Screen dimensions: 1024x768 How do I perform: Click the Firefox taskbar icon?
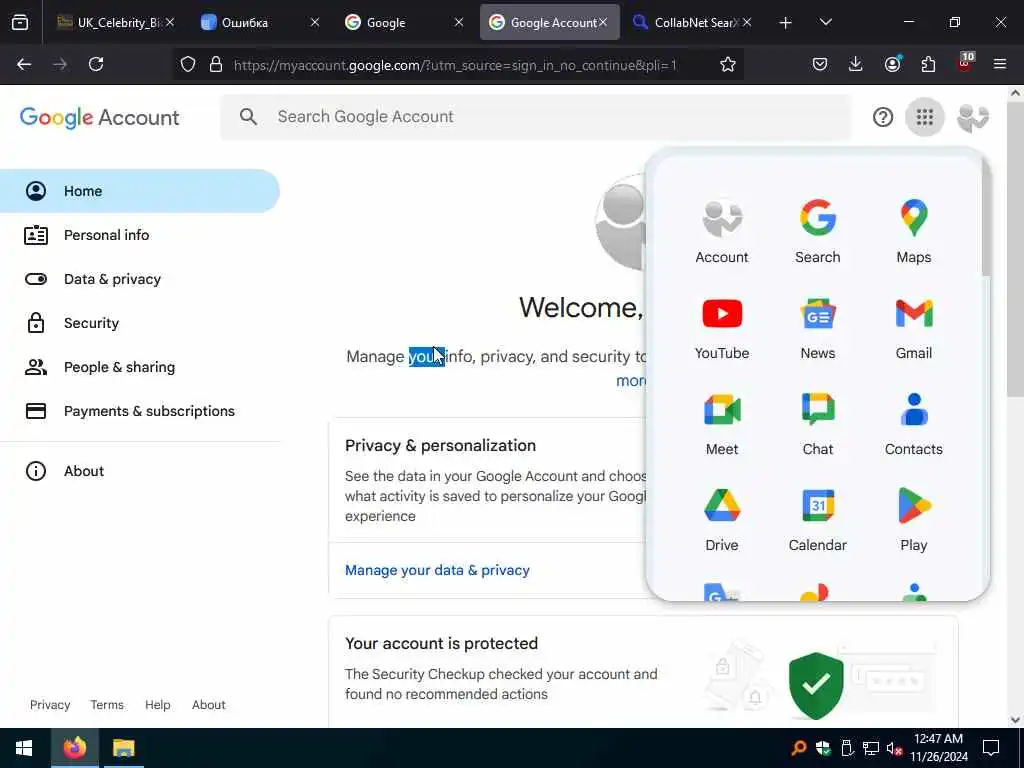(74, 748)
